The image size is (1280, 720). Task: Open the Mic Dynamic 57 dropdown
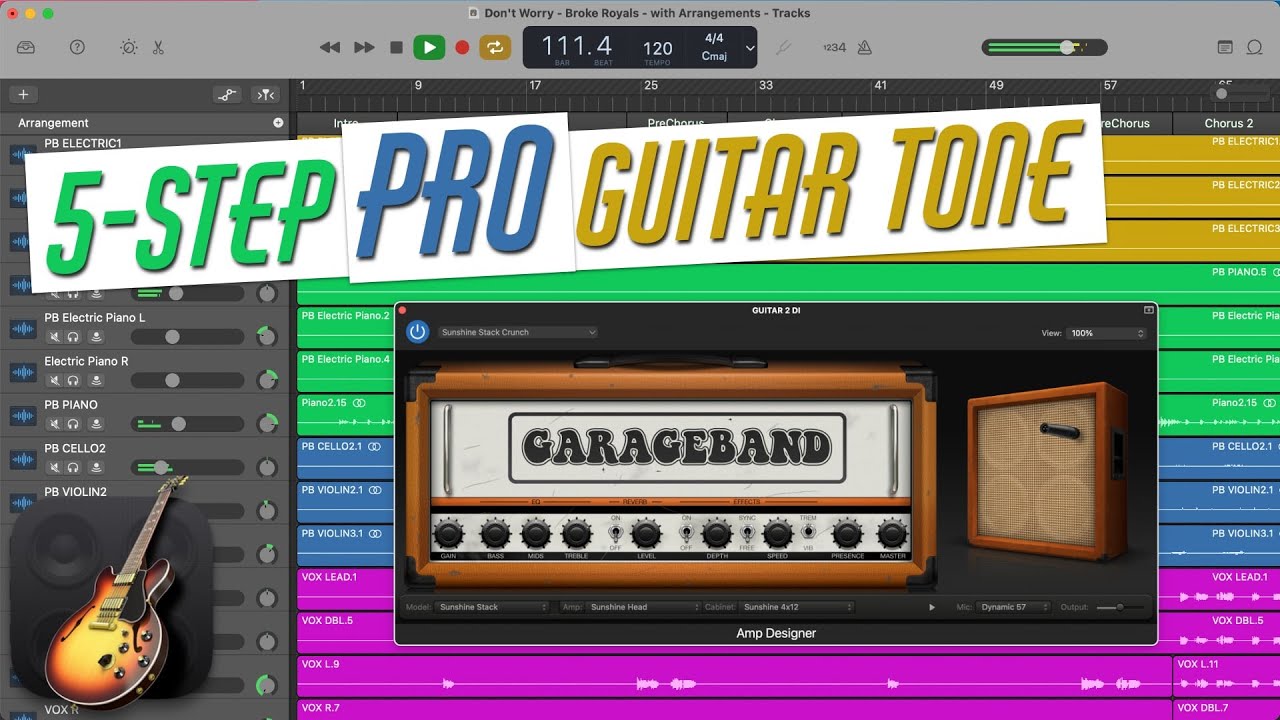tap(1014, 607)
